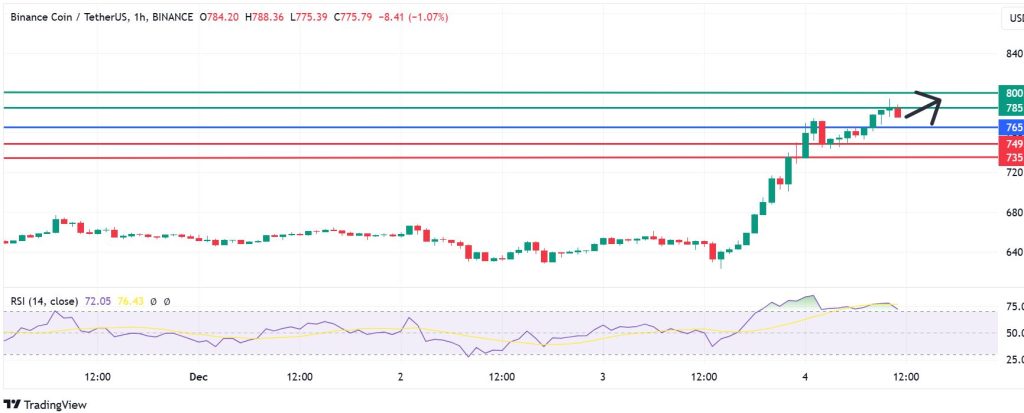The height and width of the screenshot is (413, 1024).
Task: Click the green 800 price label
Action: (x=1012, y=93)
